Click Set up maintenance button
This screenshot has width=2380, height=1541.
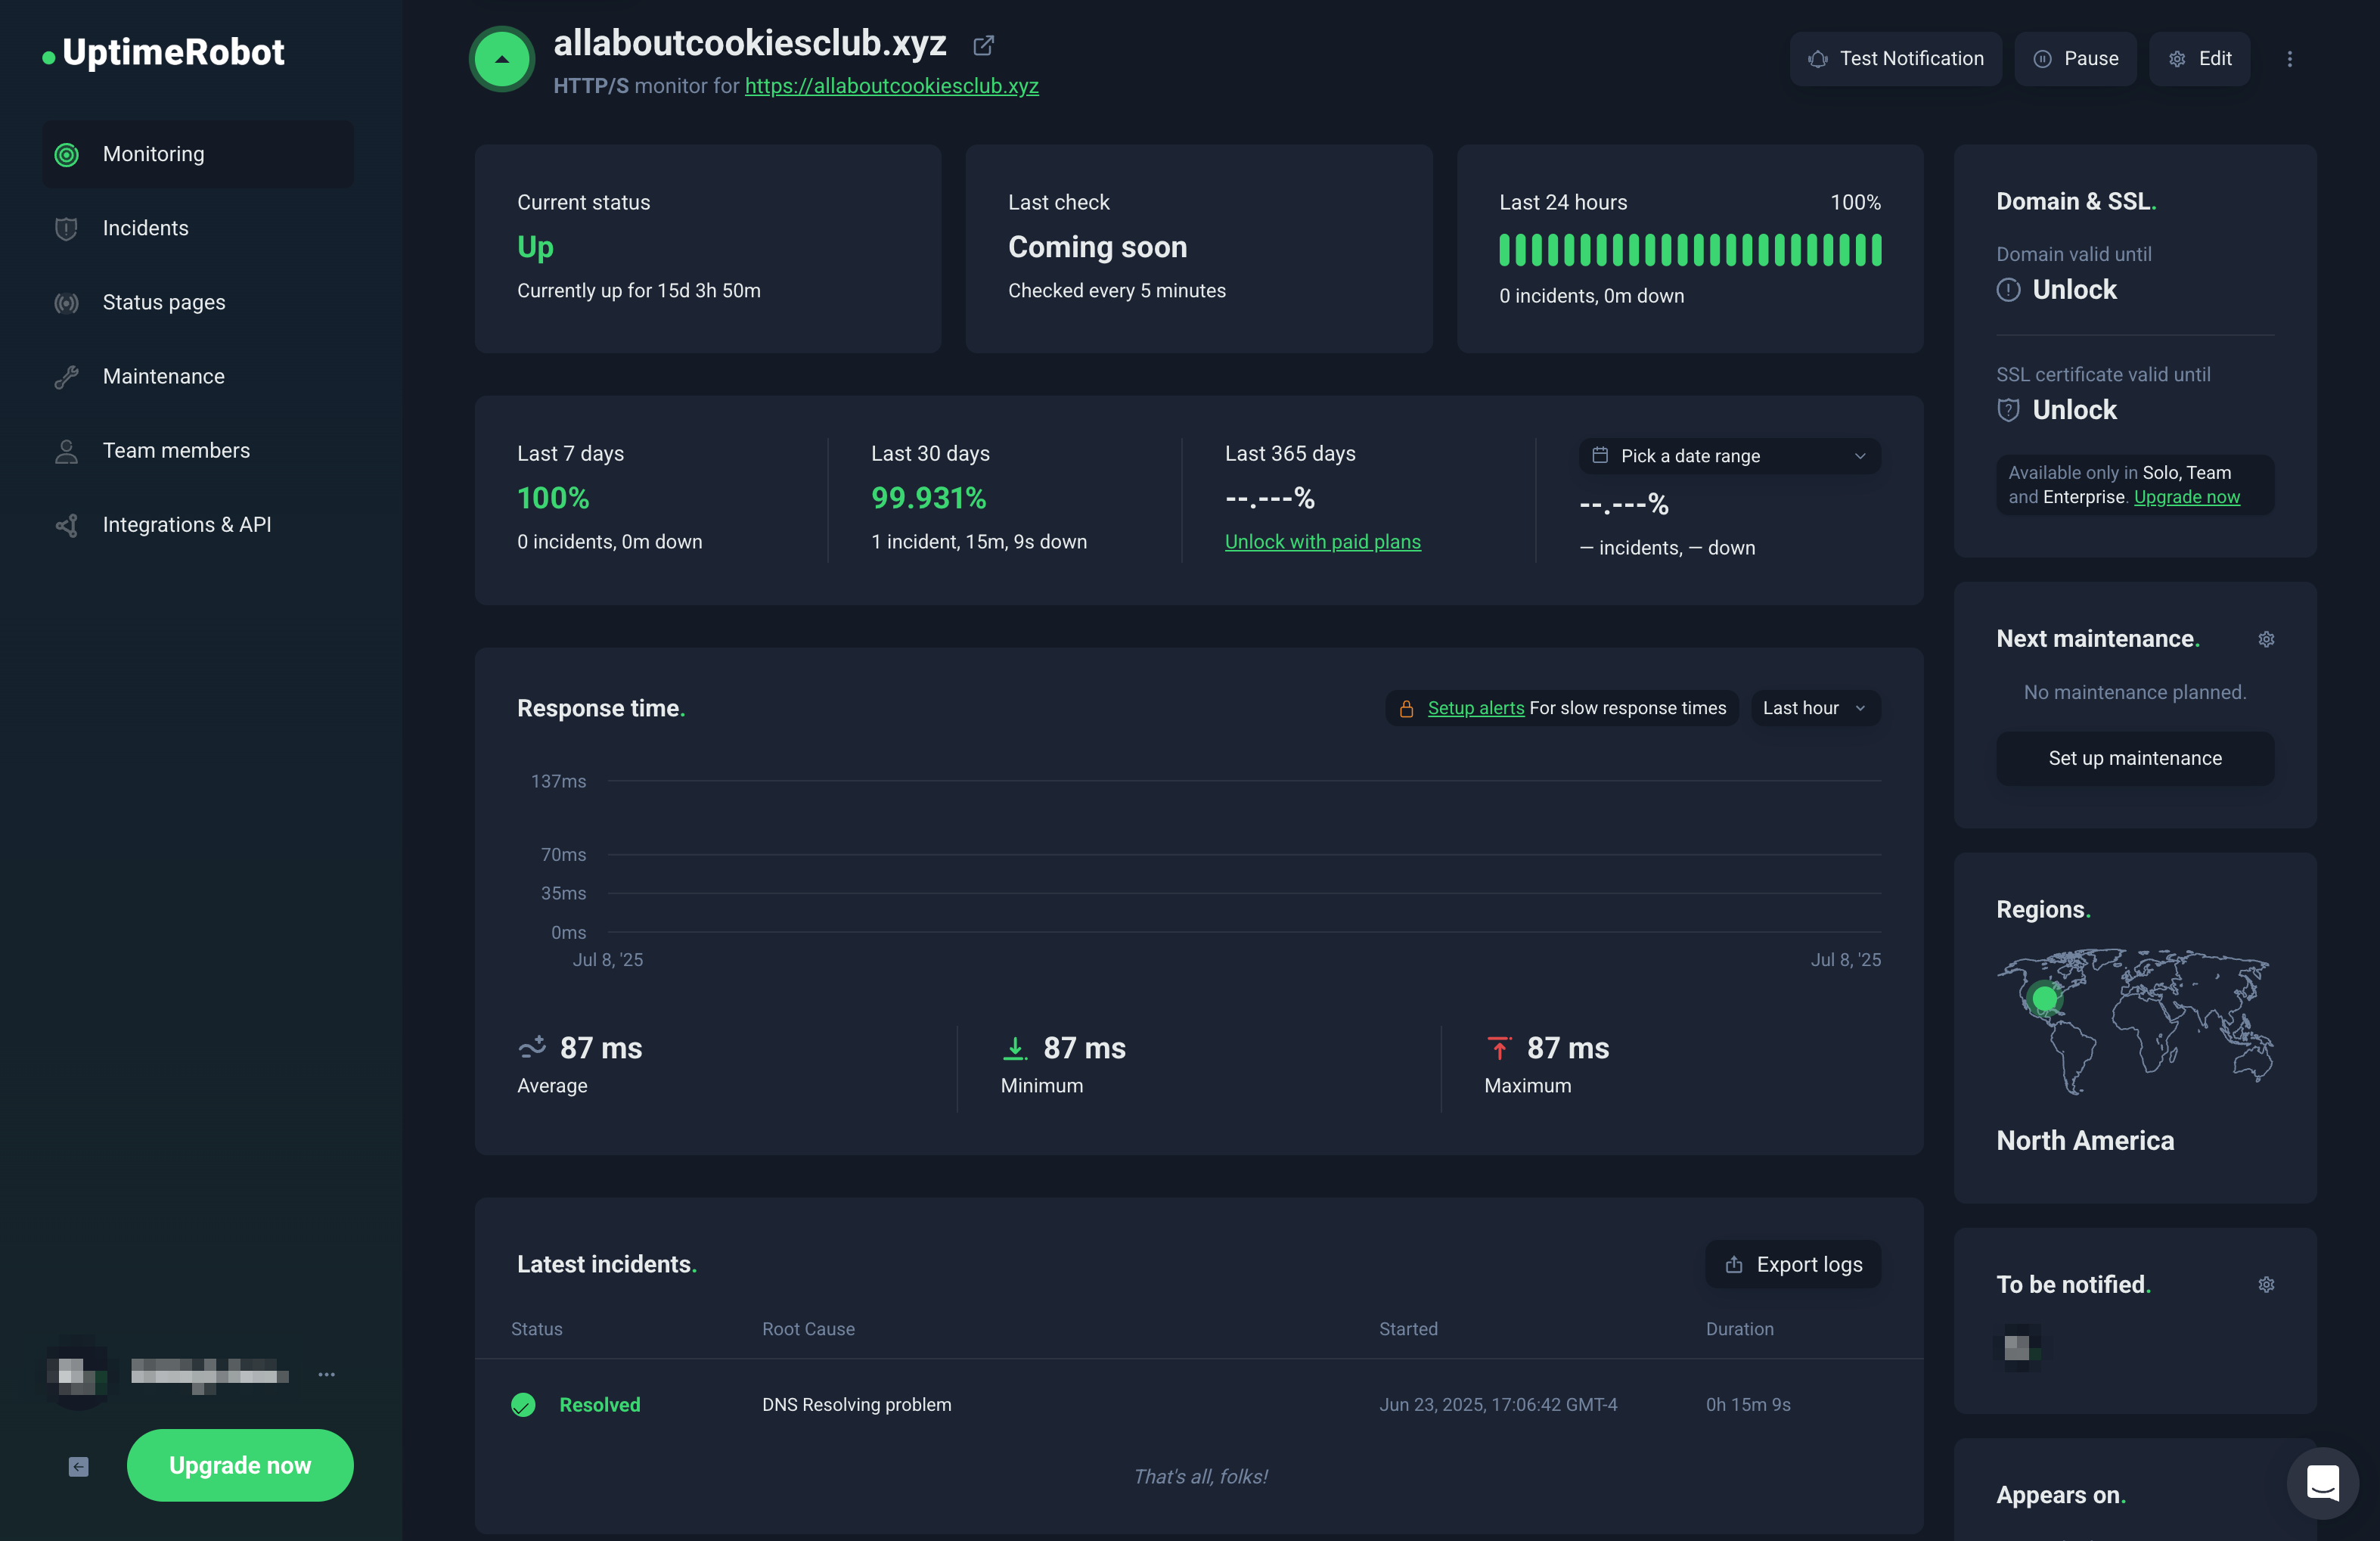(2135, 758)
